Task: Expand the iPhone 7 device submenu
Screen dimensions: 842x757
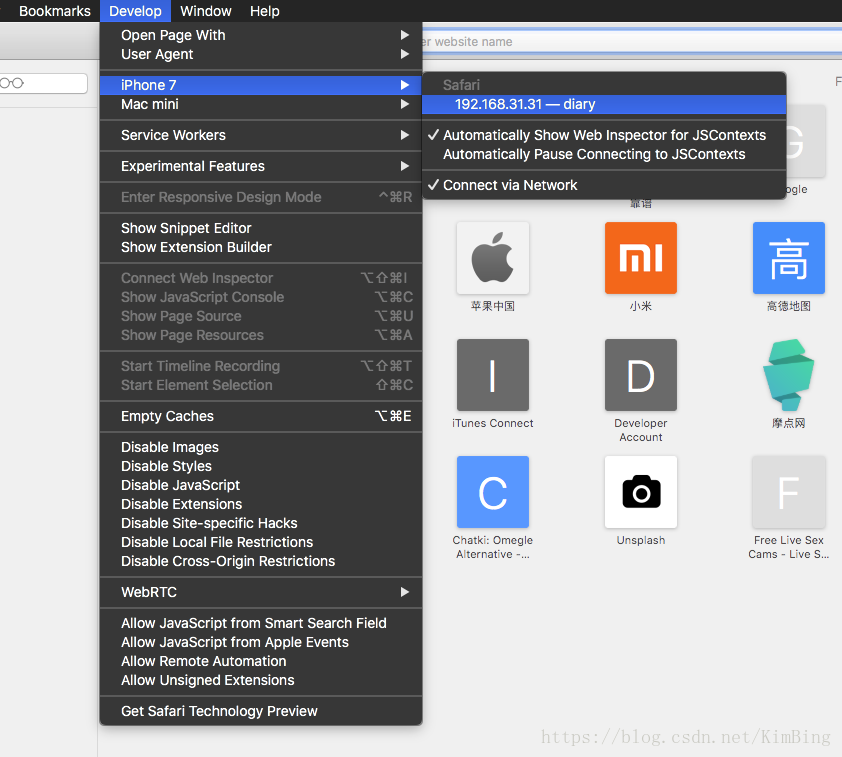Action: 261,85
